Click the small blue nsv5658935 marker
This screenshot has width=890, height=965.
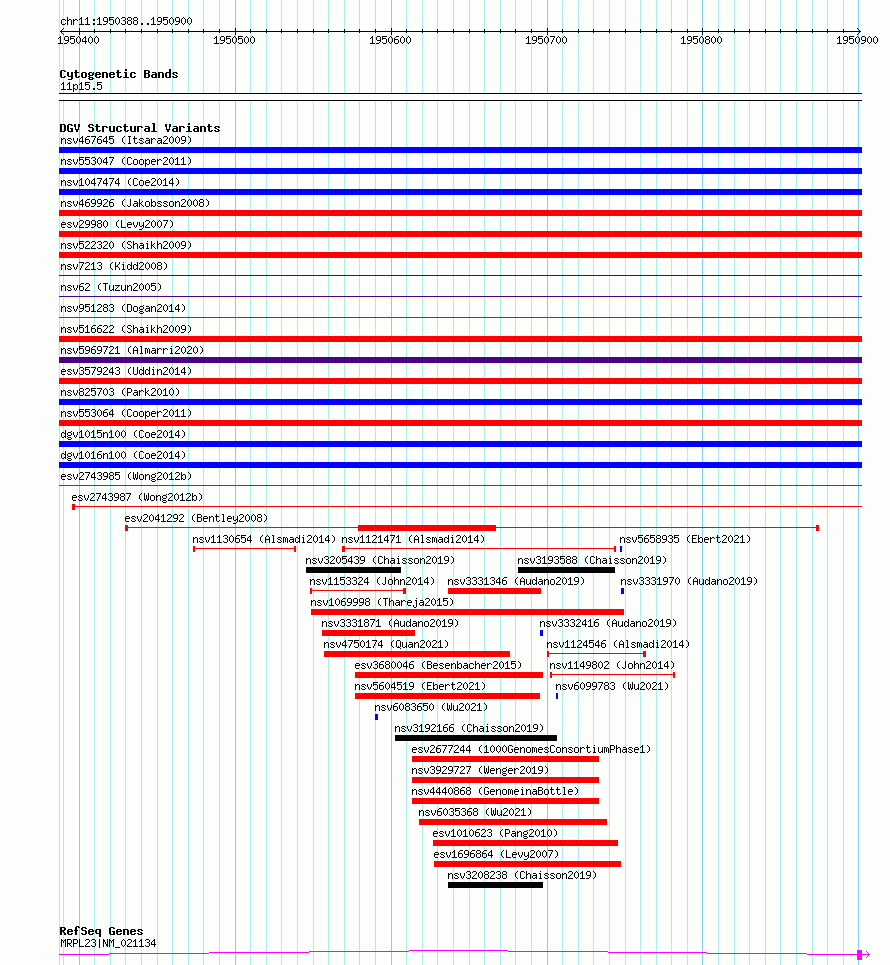(621, 549)
